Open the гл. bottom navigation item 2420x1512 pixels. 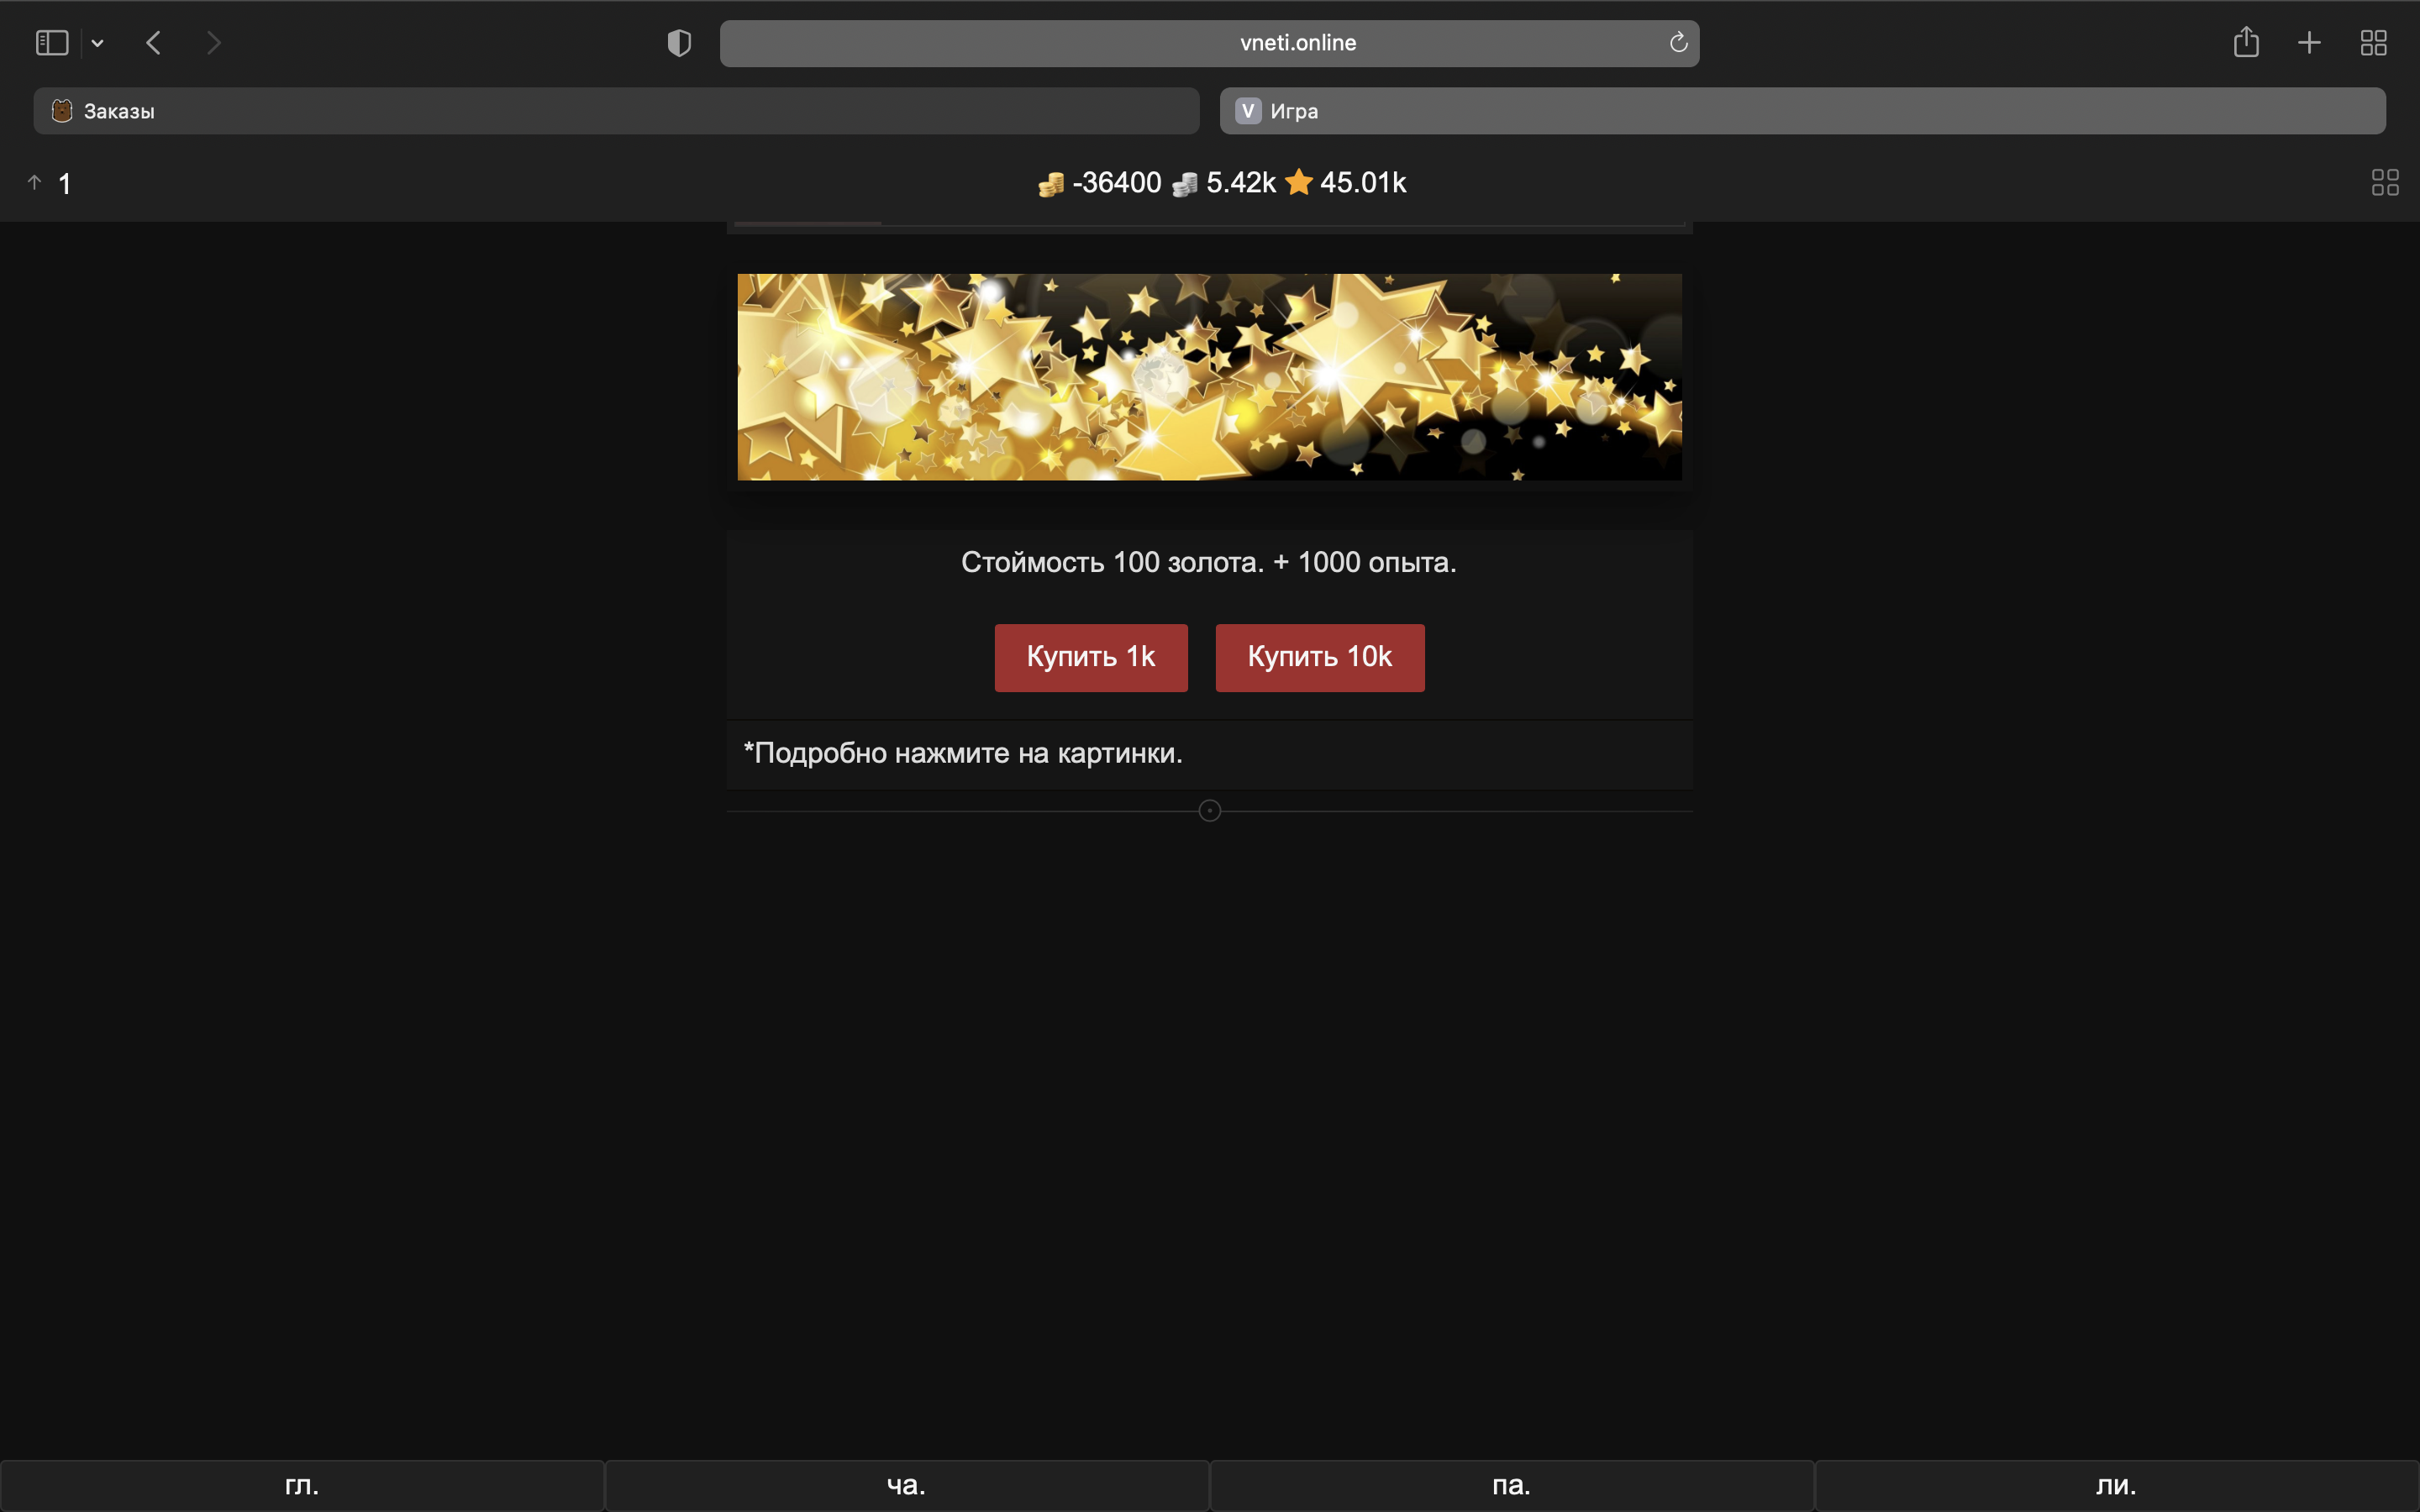point(302,1485)
